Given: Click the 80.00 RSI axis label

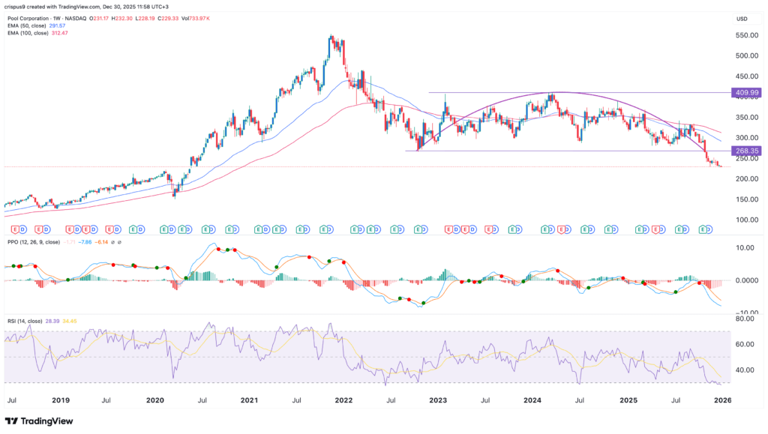Looking at the screenshot, I should pyautogui.click(x=746, y=319).
